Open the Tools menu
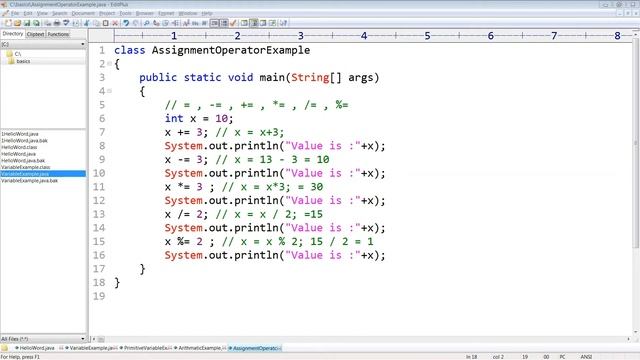The height and width of the screenshot is (360, 640). click(x=125, y=13)
